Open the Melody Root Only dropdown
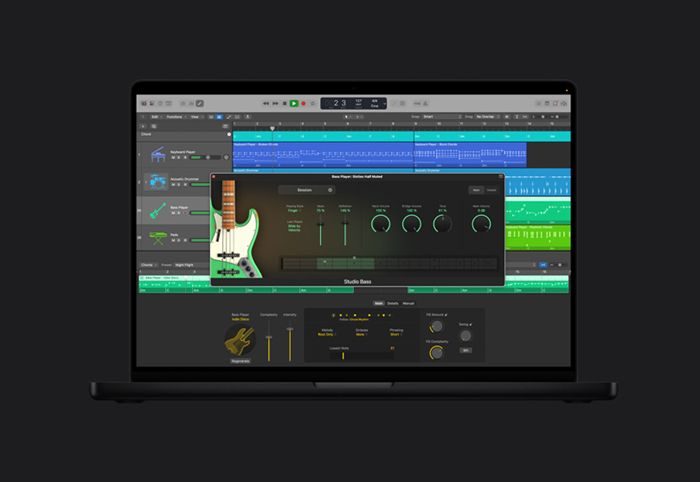Image resolution: width=700 pixels, height=482 pixels. pos(327,334)
